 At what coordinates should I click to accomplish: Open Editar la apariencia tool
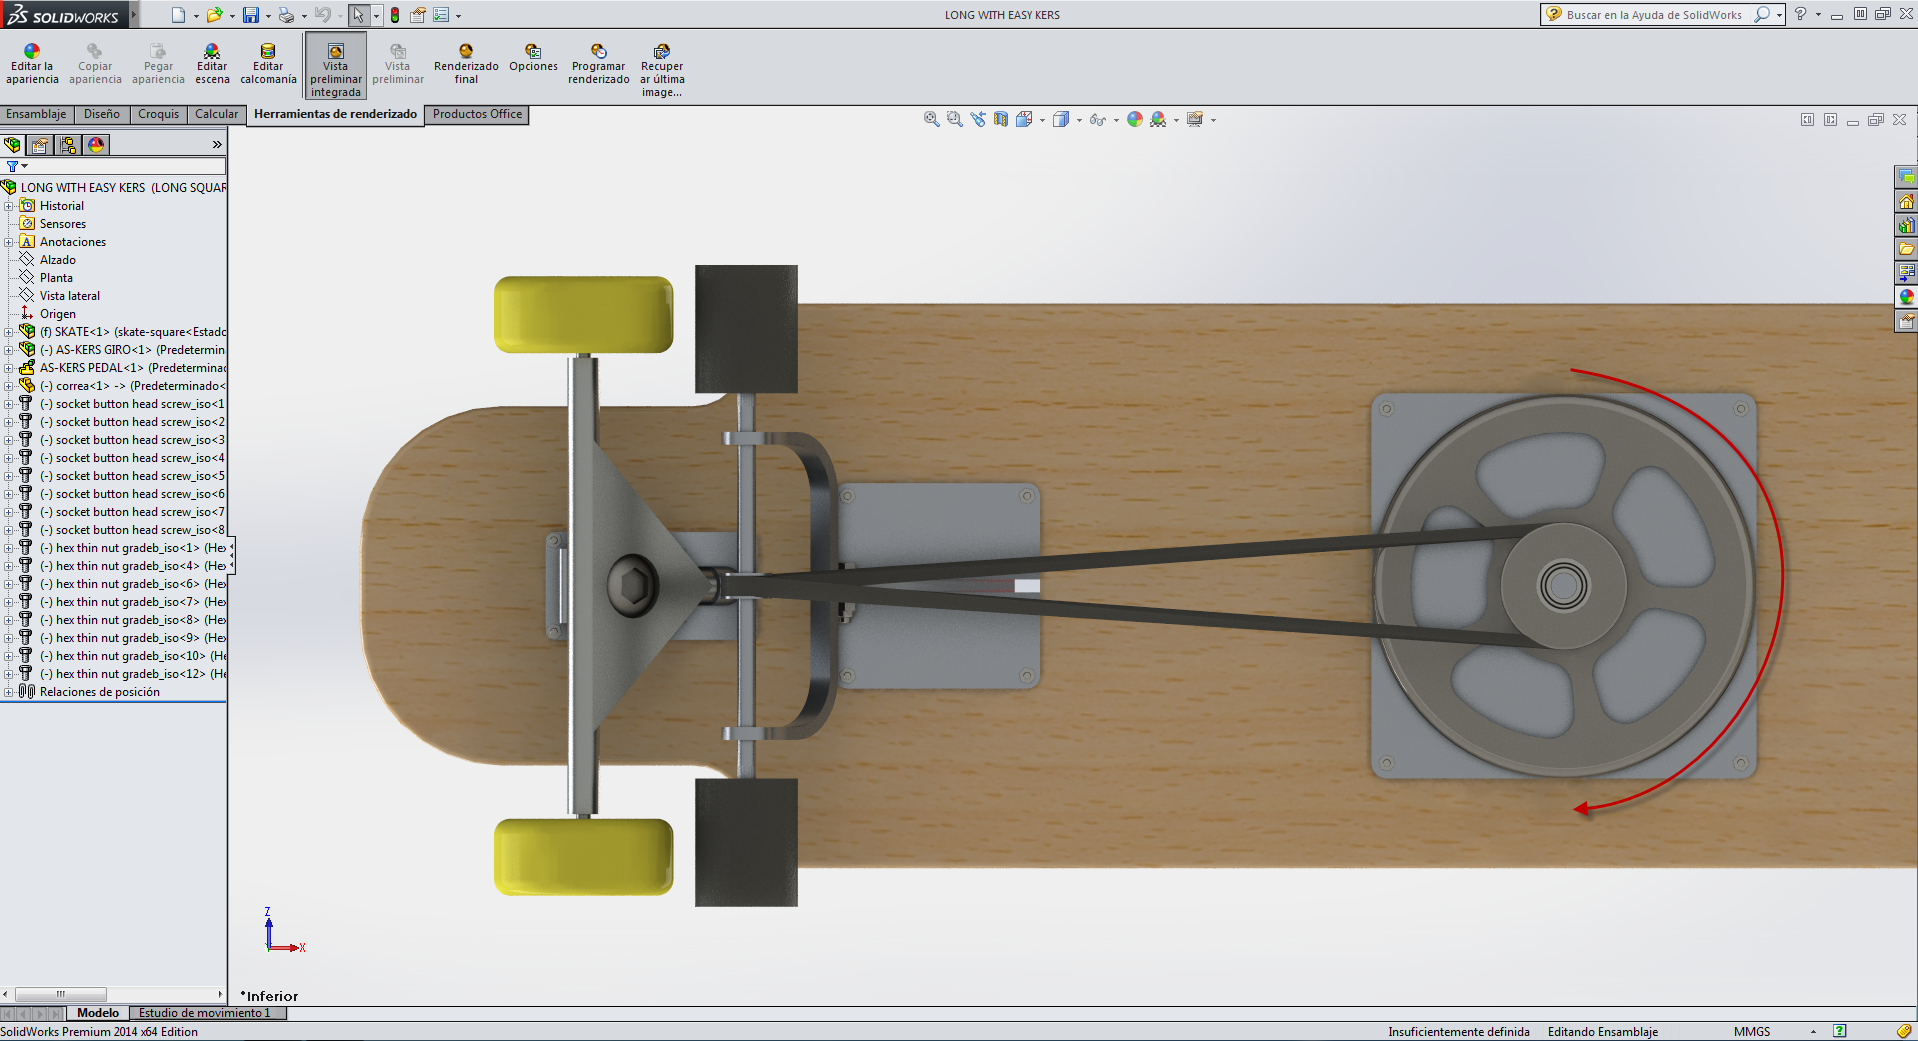coord(33,64)
